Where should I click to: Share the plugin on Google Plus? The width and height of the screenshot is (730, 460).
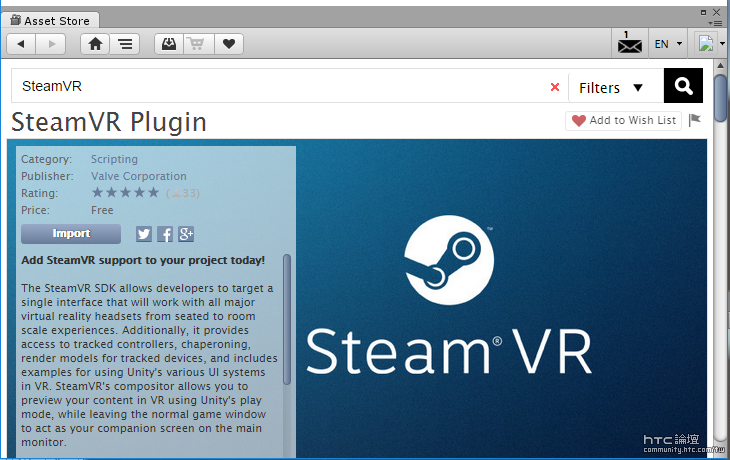[186, 234]
